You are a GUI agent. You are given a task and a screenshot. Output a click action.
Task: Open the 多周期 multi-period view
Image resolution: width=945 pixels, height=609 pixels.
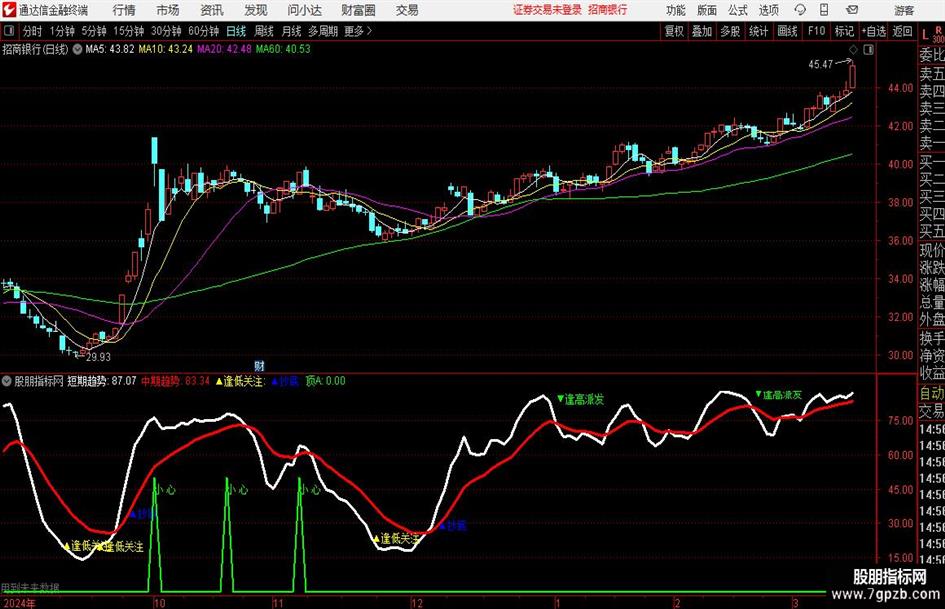322,31
